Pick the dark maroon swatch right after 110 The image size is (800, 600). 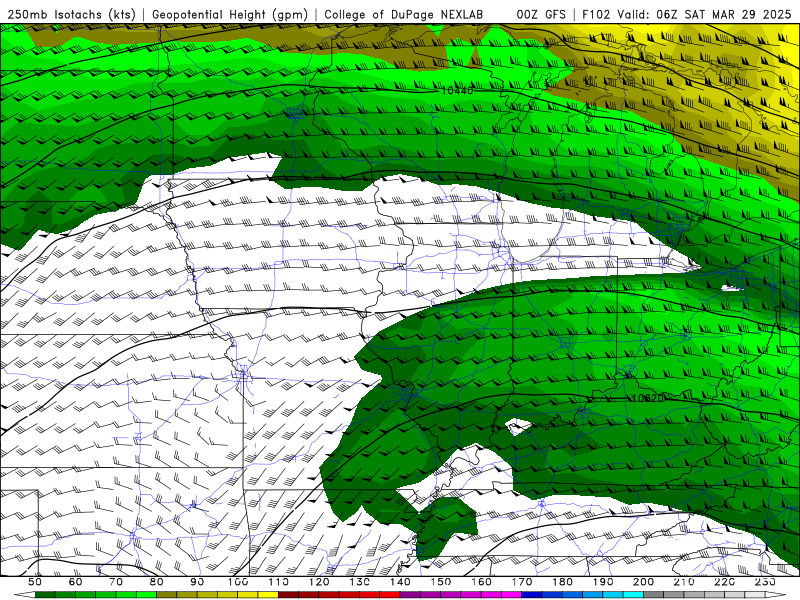pos(288,595)
